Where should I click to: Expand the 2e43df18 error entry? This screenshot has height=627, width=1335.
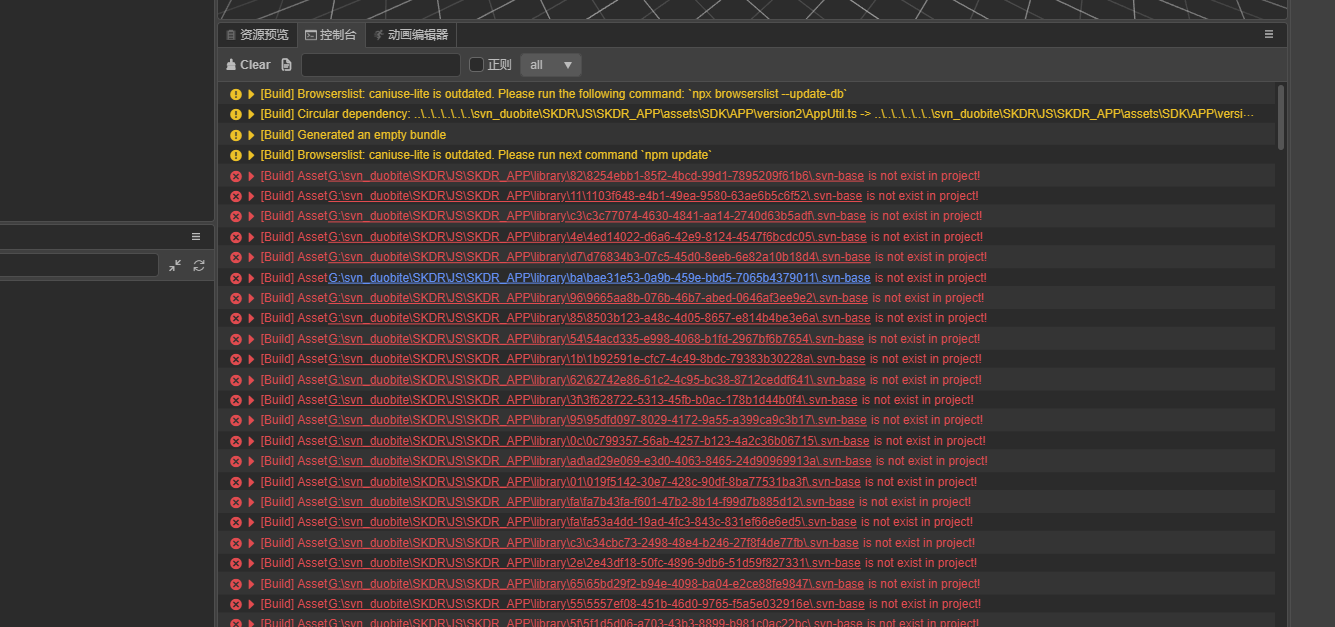252,563
